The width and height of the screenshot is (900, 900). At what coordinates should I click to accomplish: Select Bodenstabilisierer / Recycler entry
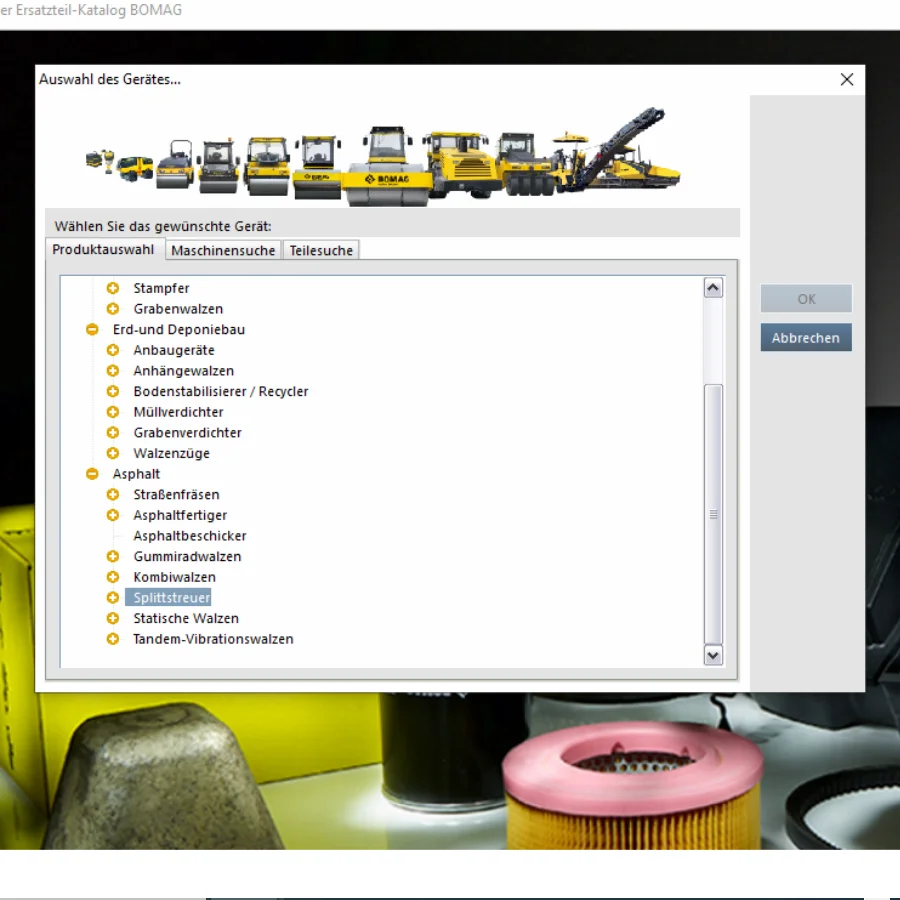point(221,391)
